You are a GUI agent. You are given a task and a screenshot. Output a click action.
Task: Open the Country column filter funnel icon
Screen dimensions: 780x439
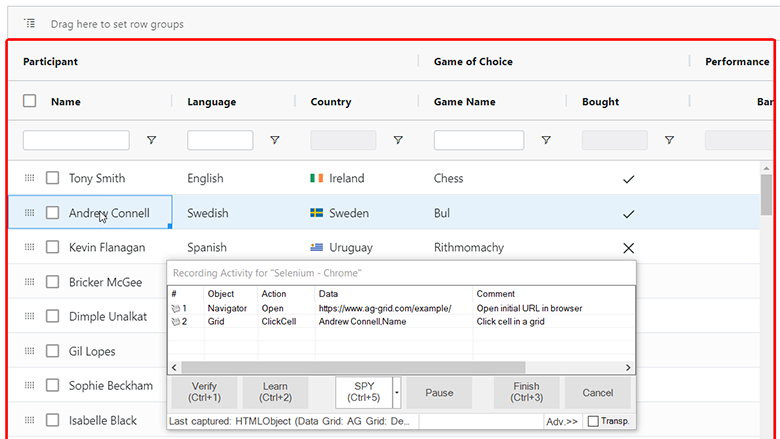click(398, 140)
